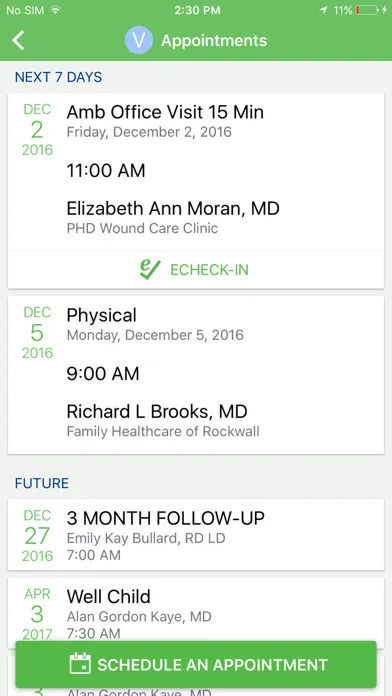
Task: Tap the eCheck-in checkmark icon
Action: [150, 269]
